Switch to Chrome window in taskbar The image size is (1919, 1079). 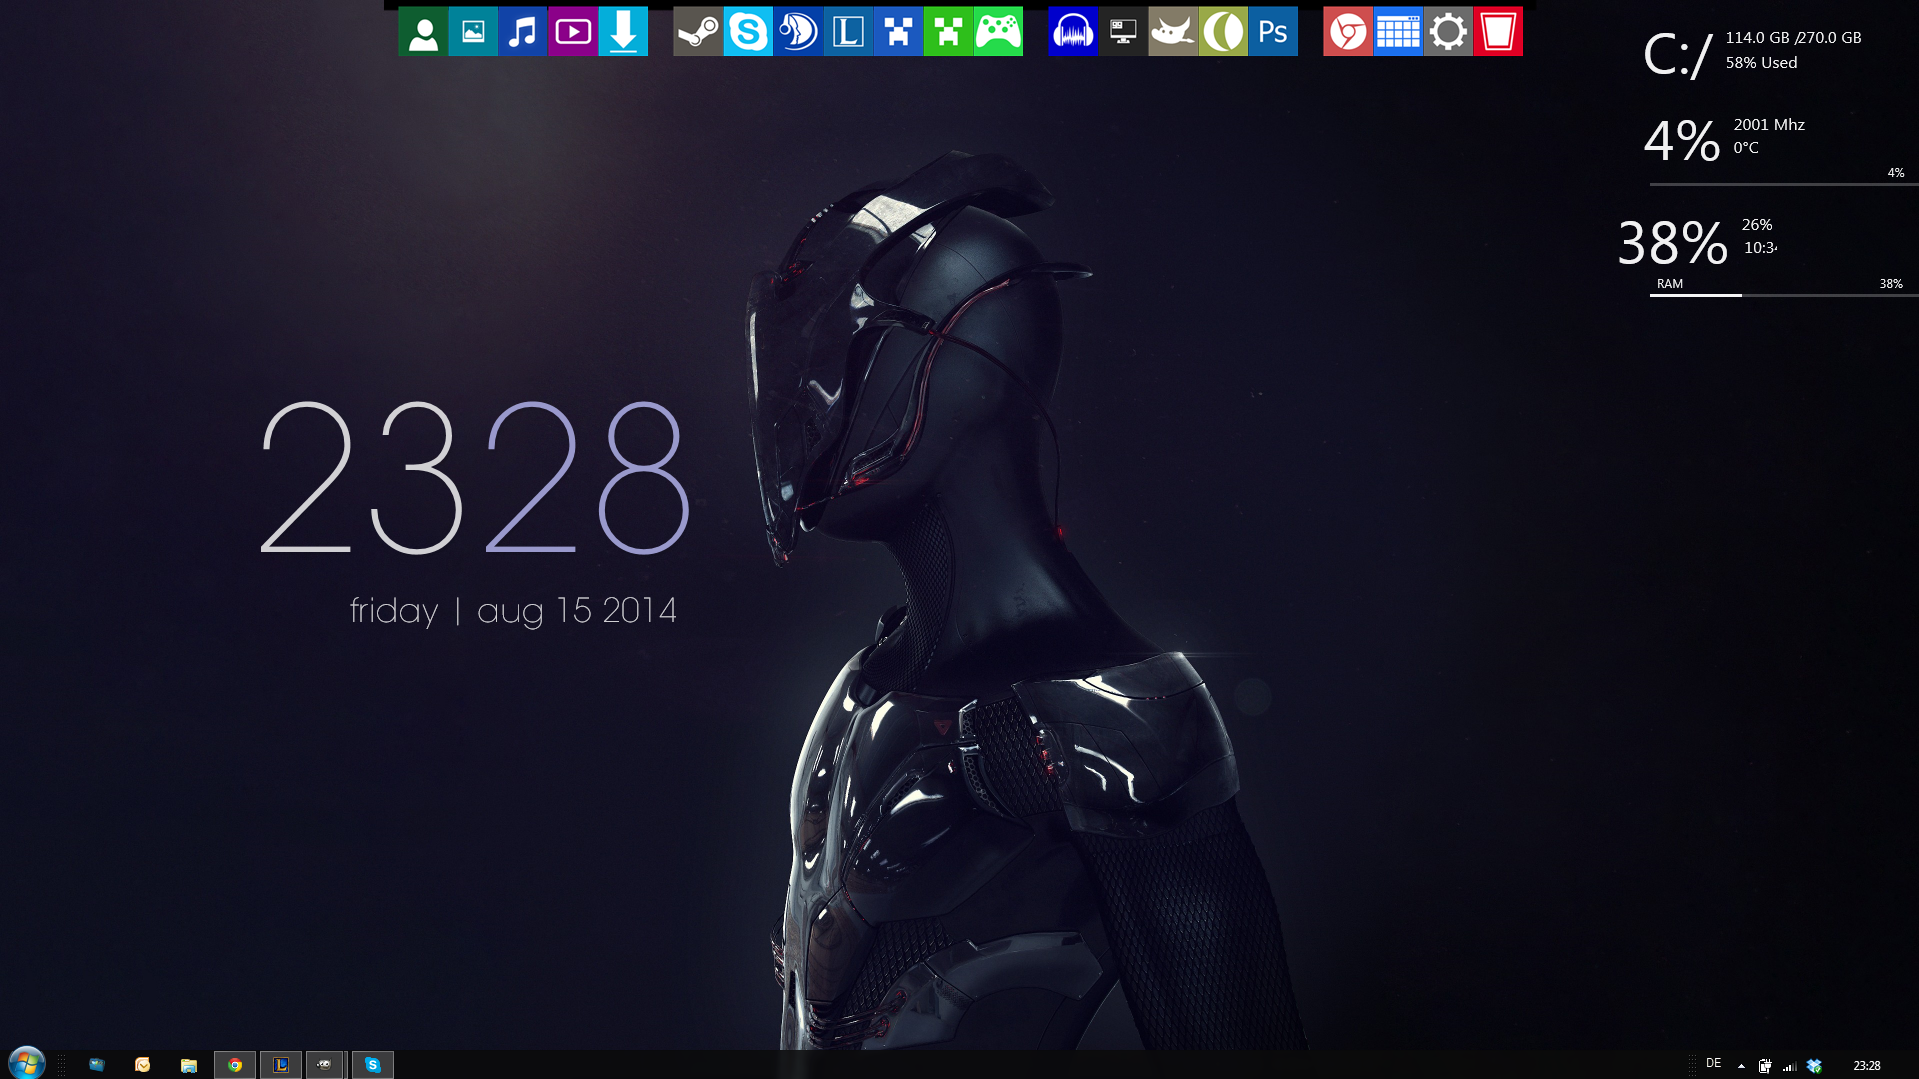point(235,1065)
